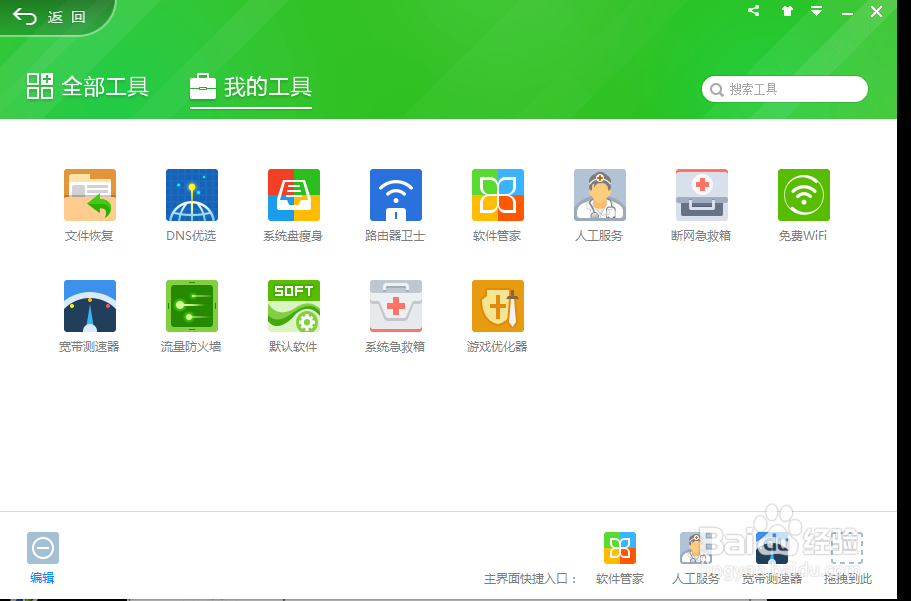Minimize the window
The image size is (911, 601).
coord(848,12)
